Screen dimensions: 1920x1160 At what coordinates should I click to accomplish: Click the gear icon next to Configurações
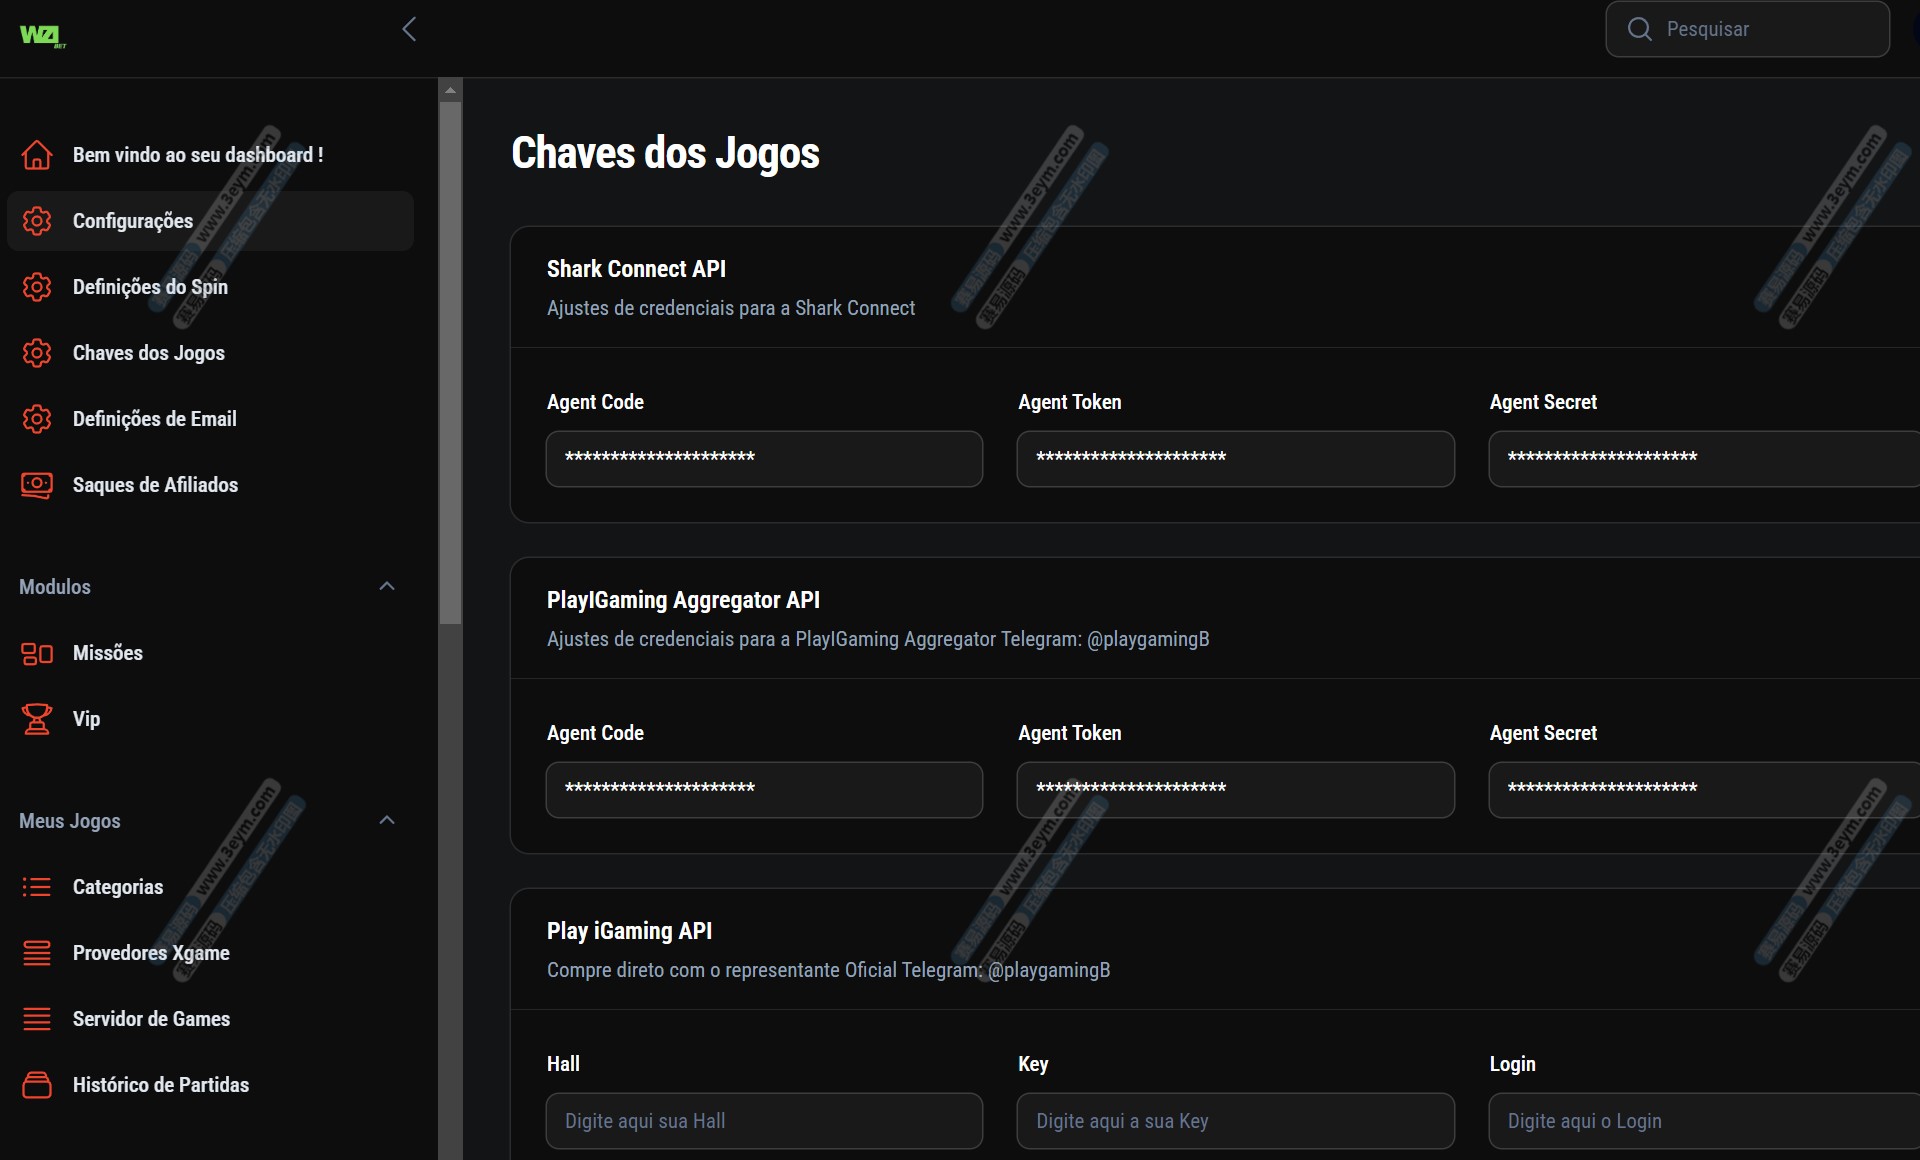point(37,221)
